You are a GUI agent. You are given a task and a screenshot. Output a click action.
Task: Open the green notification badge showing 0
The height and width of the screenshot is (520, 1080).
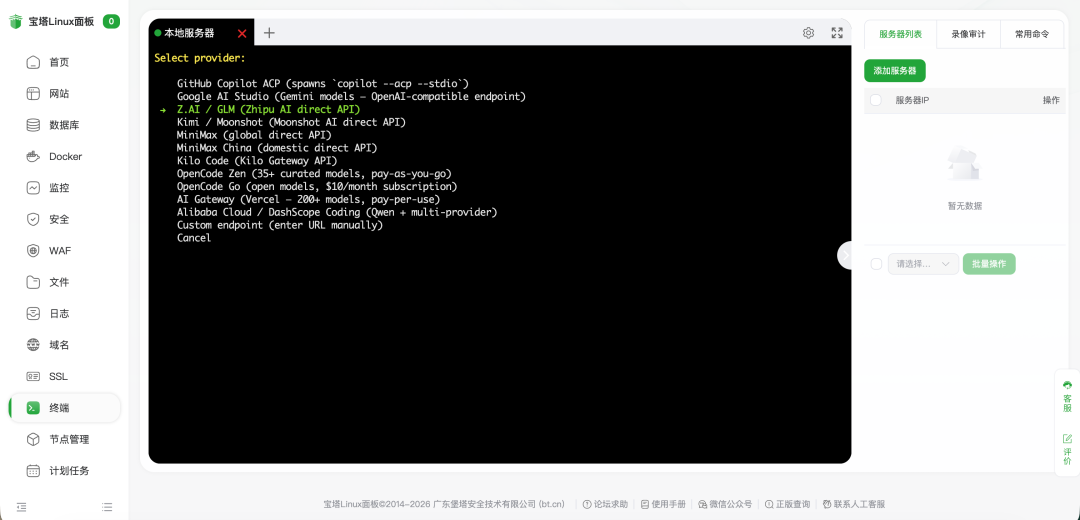[x=111, y=21]
